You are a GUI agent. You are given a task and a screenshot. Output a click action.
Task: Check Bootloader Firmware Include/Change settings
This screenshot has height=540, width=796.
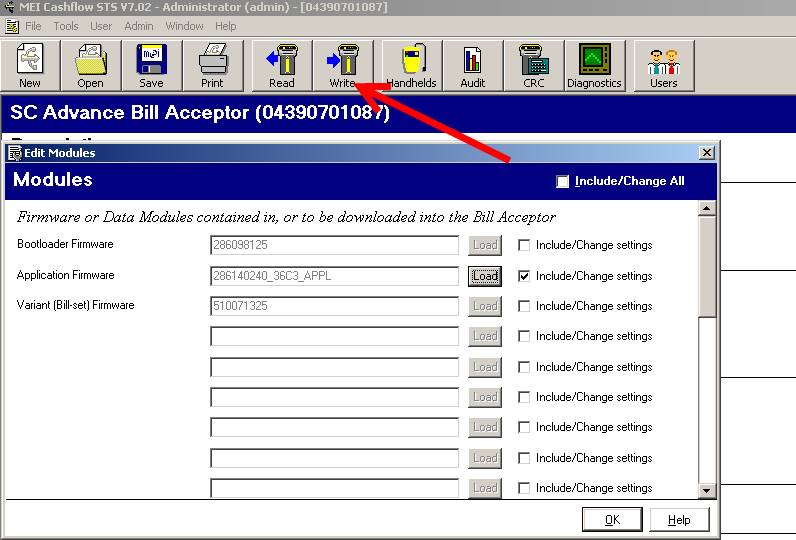tap(524, 245)
